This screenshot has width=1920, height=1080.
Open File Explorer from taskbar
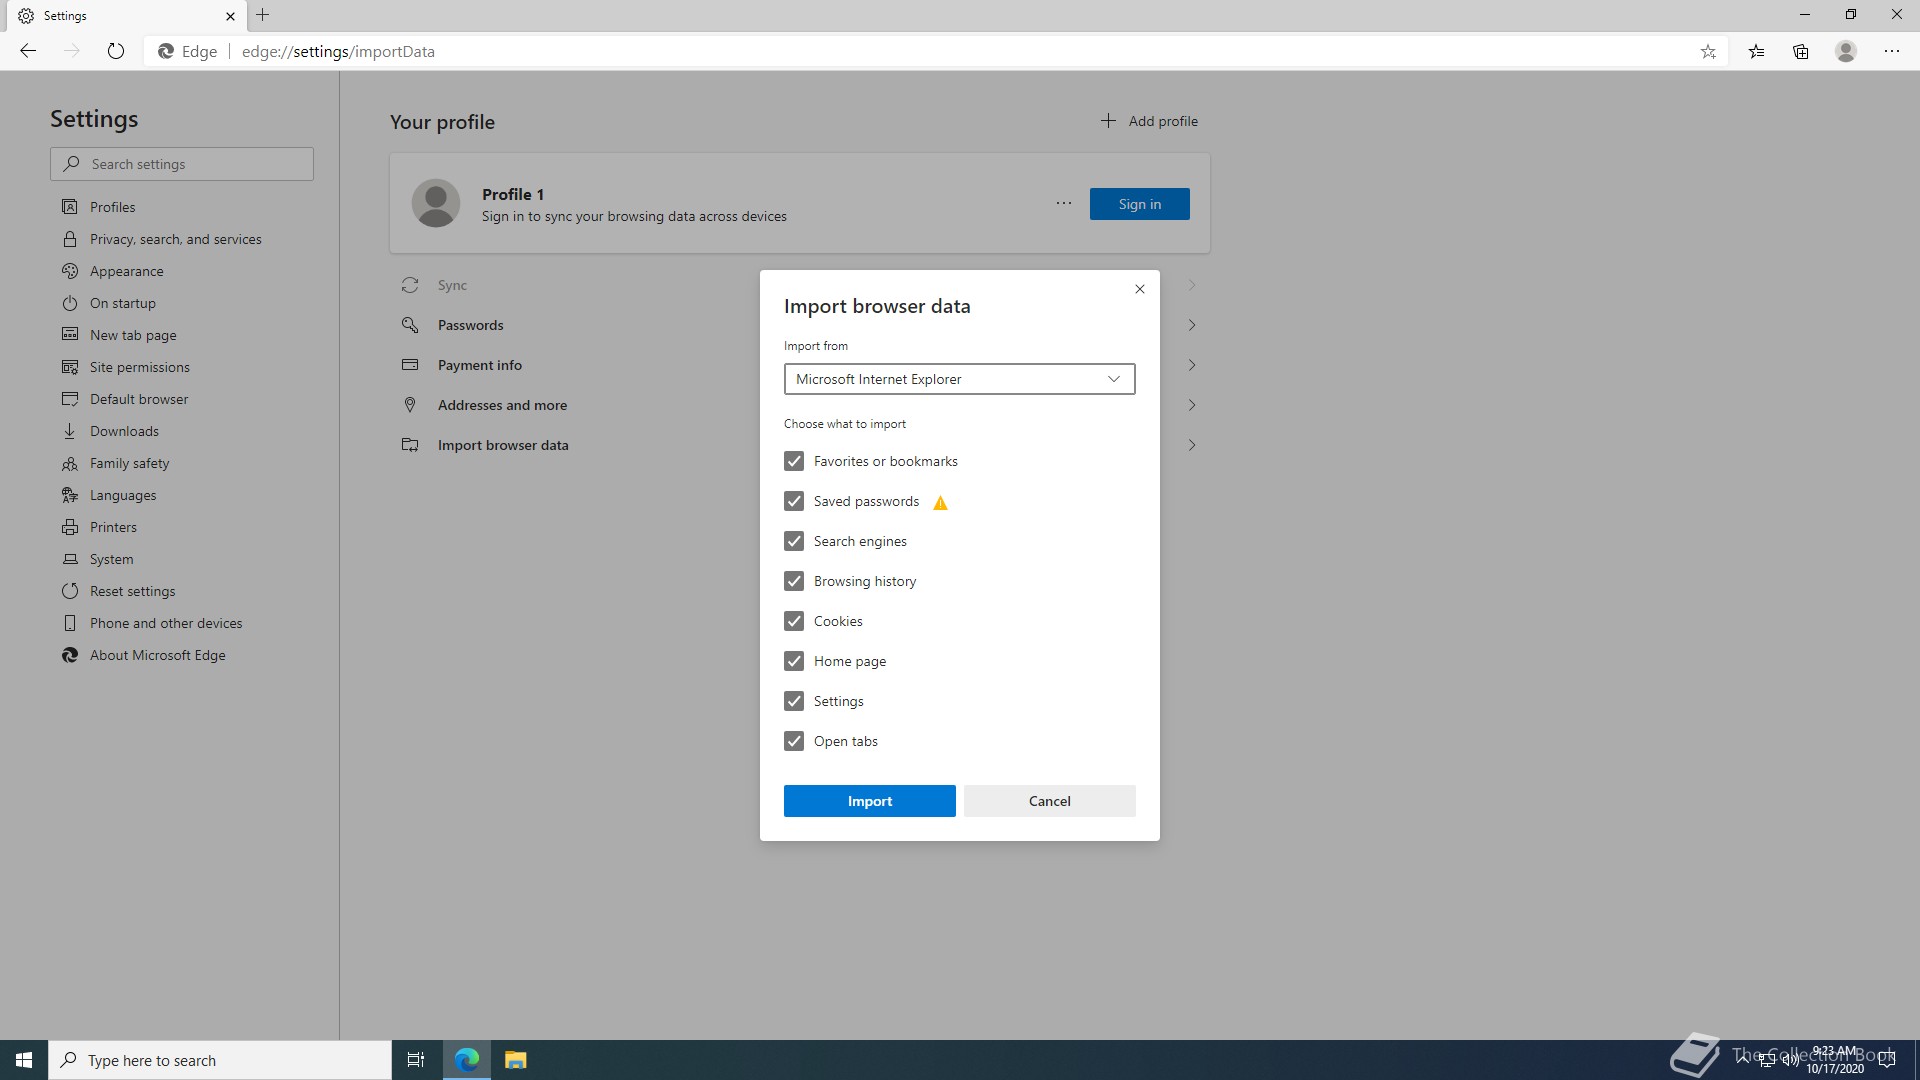tap(515, 1060)
